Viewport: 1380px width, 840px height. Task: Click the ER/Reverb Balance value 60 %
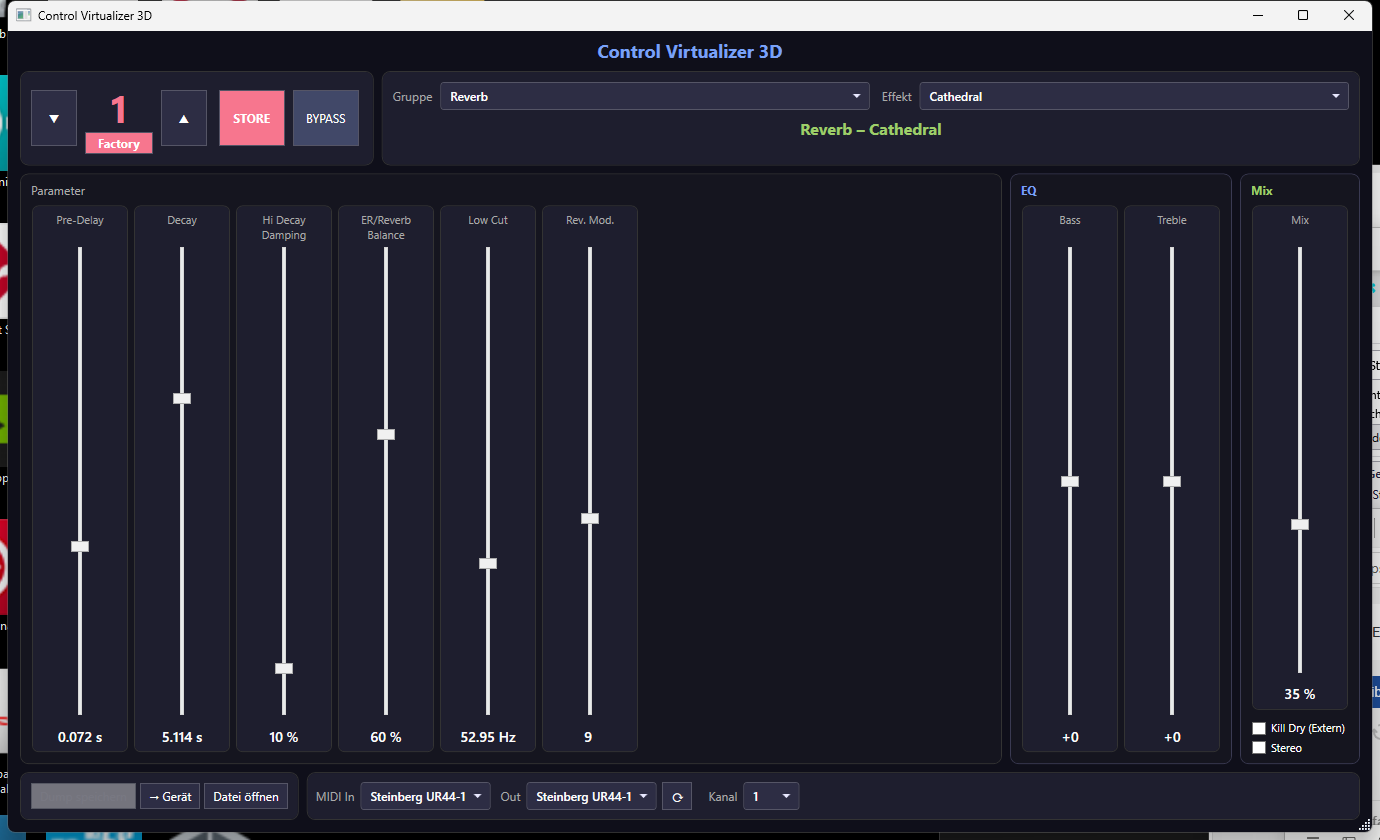386,737
